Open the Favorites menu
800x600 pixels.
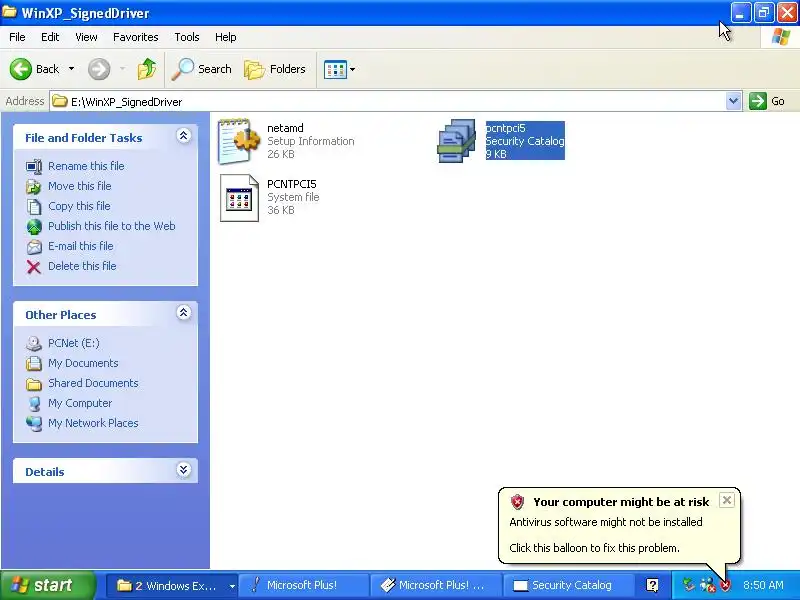(136, 37)
